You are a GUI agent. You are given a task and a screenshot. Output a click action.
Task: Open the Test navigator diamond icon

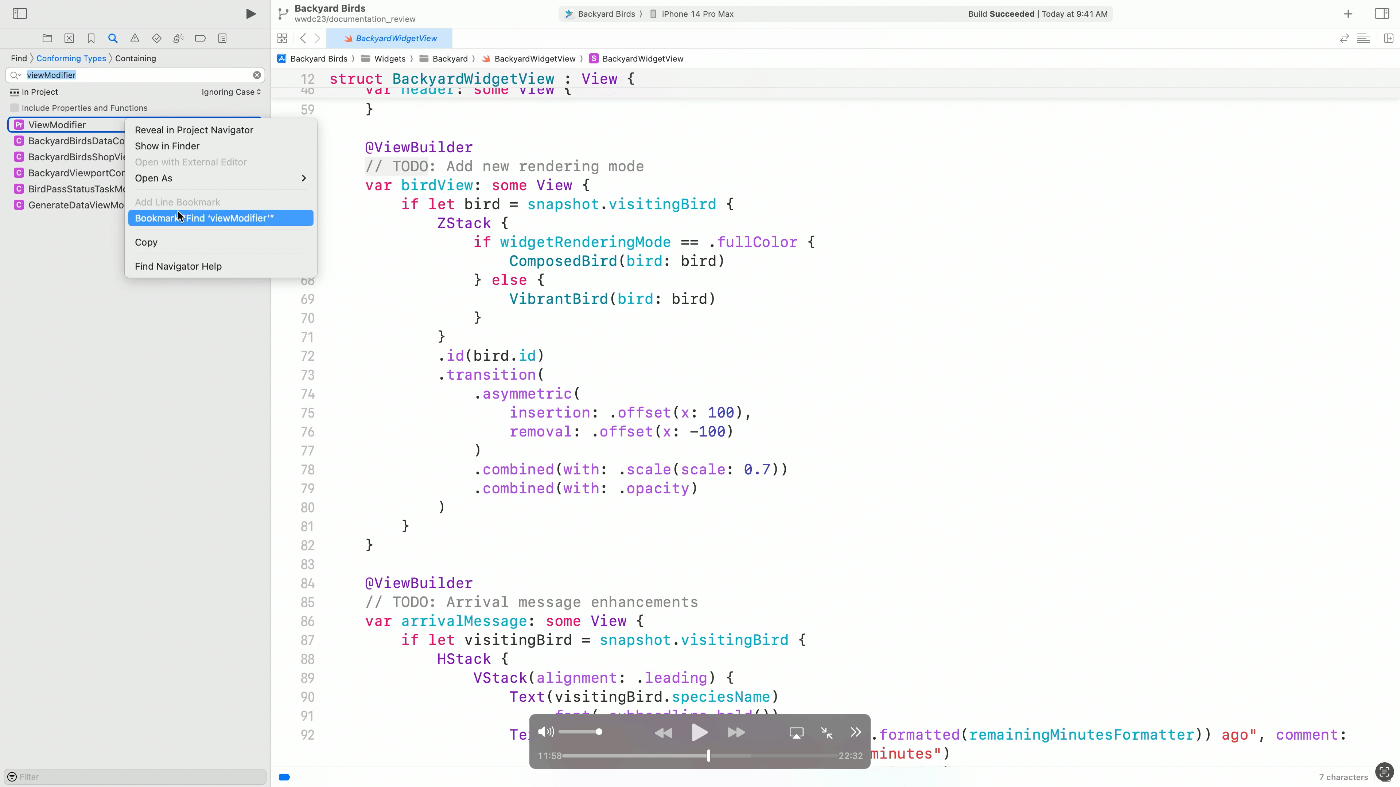[156, 38]
